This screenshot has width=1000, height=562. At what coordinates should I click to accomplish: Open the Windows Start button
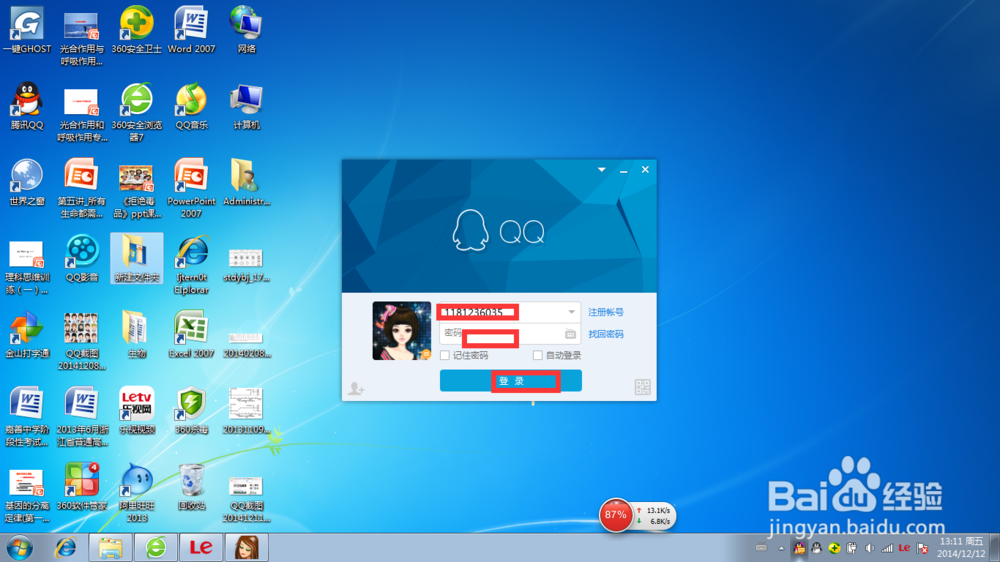click(20, 548)
